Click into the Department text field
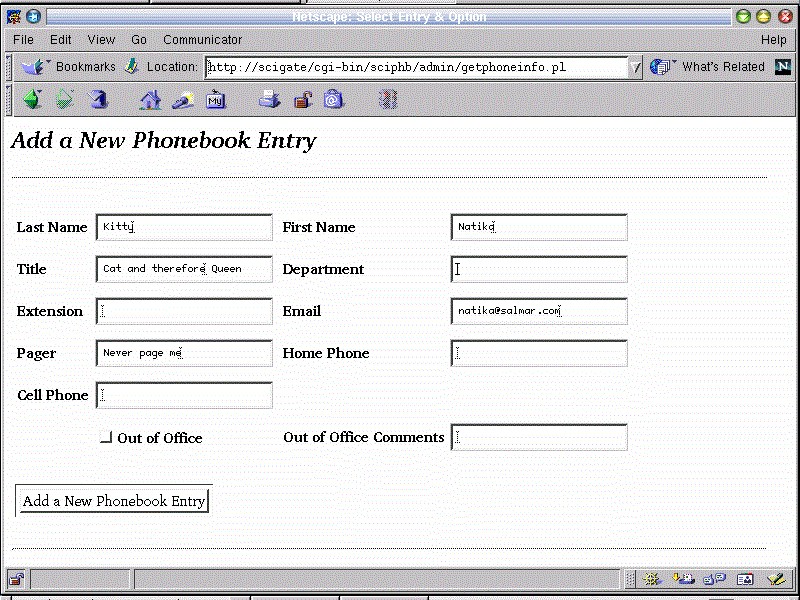The height and width of the screenshot is (600, 800). (x=539, y=269)
